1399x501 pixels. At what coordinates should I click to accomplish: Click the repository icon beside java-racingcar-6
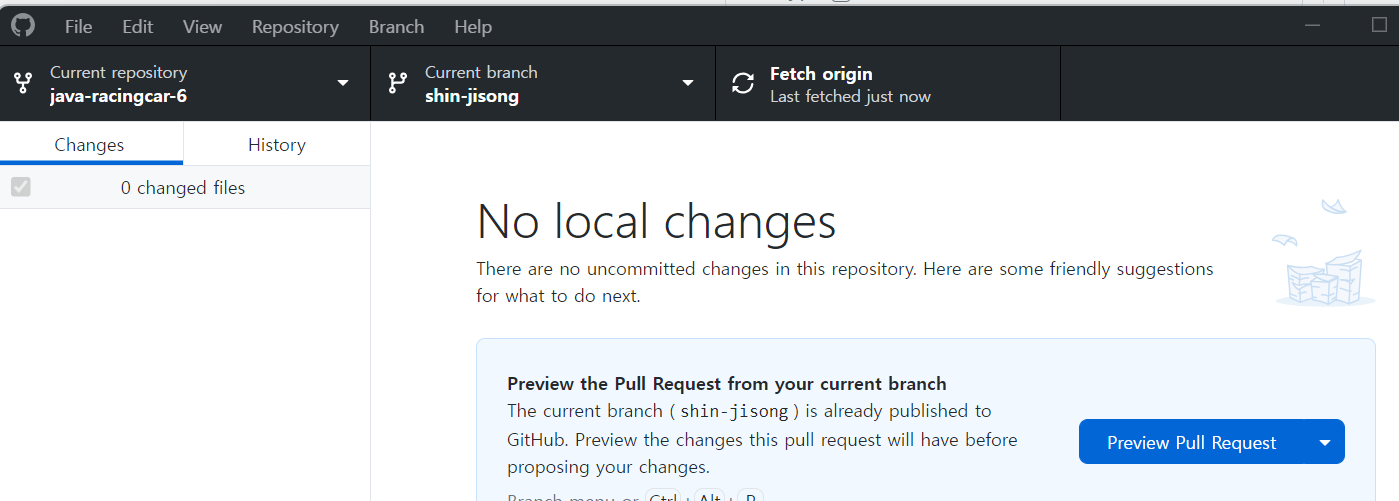click(x=23, y=83)
